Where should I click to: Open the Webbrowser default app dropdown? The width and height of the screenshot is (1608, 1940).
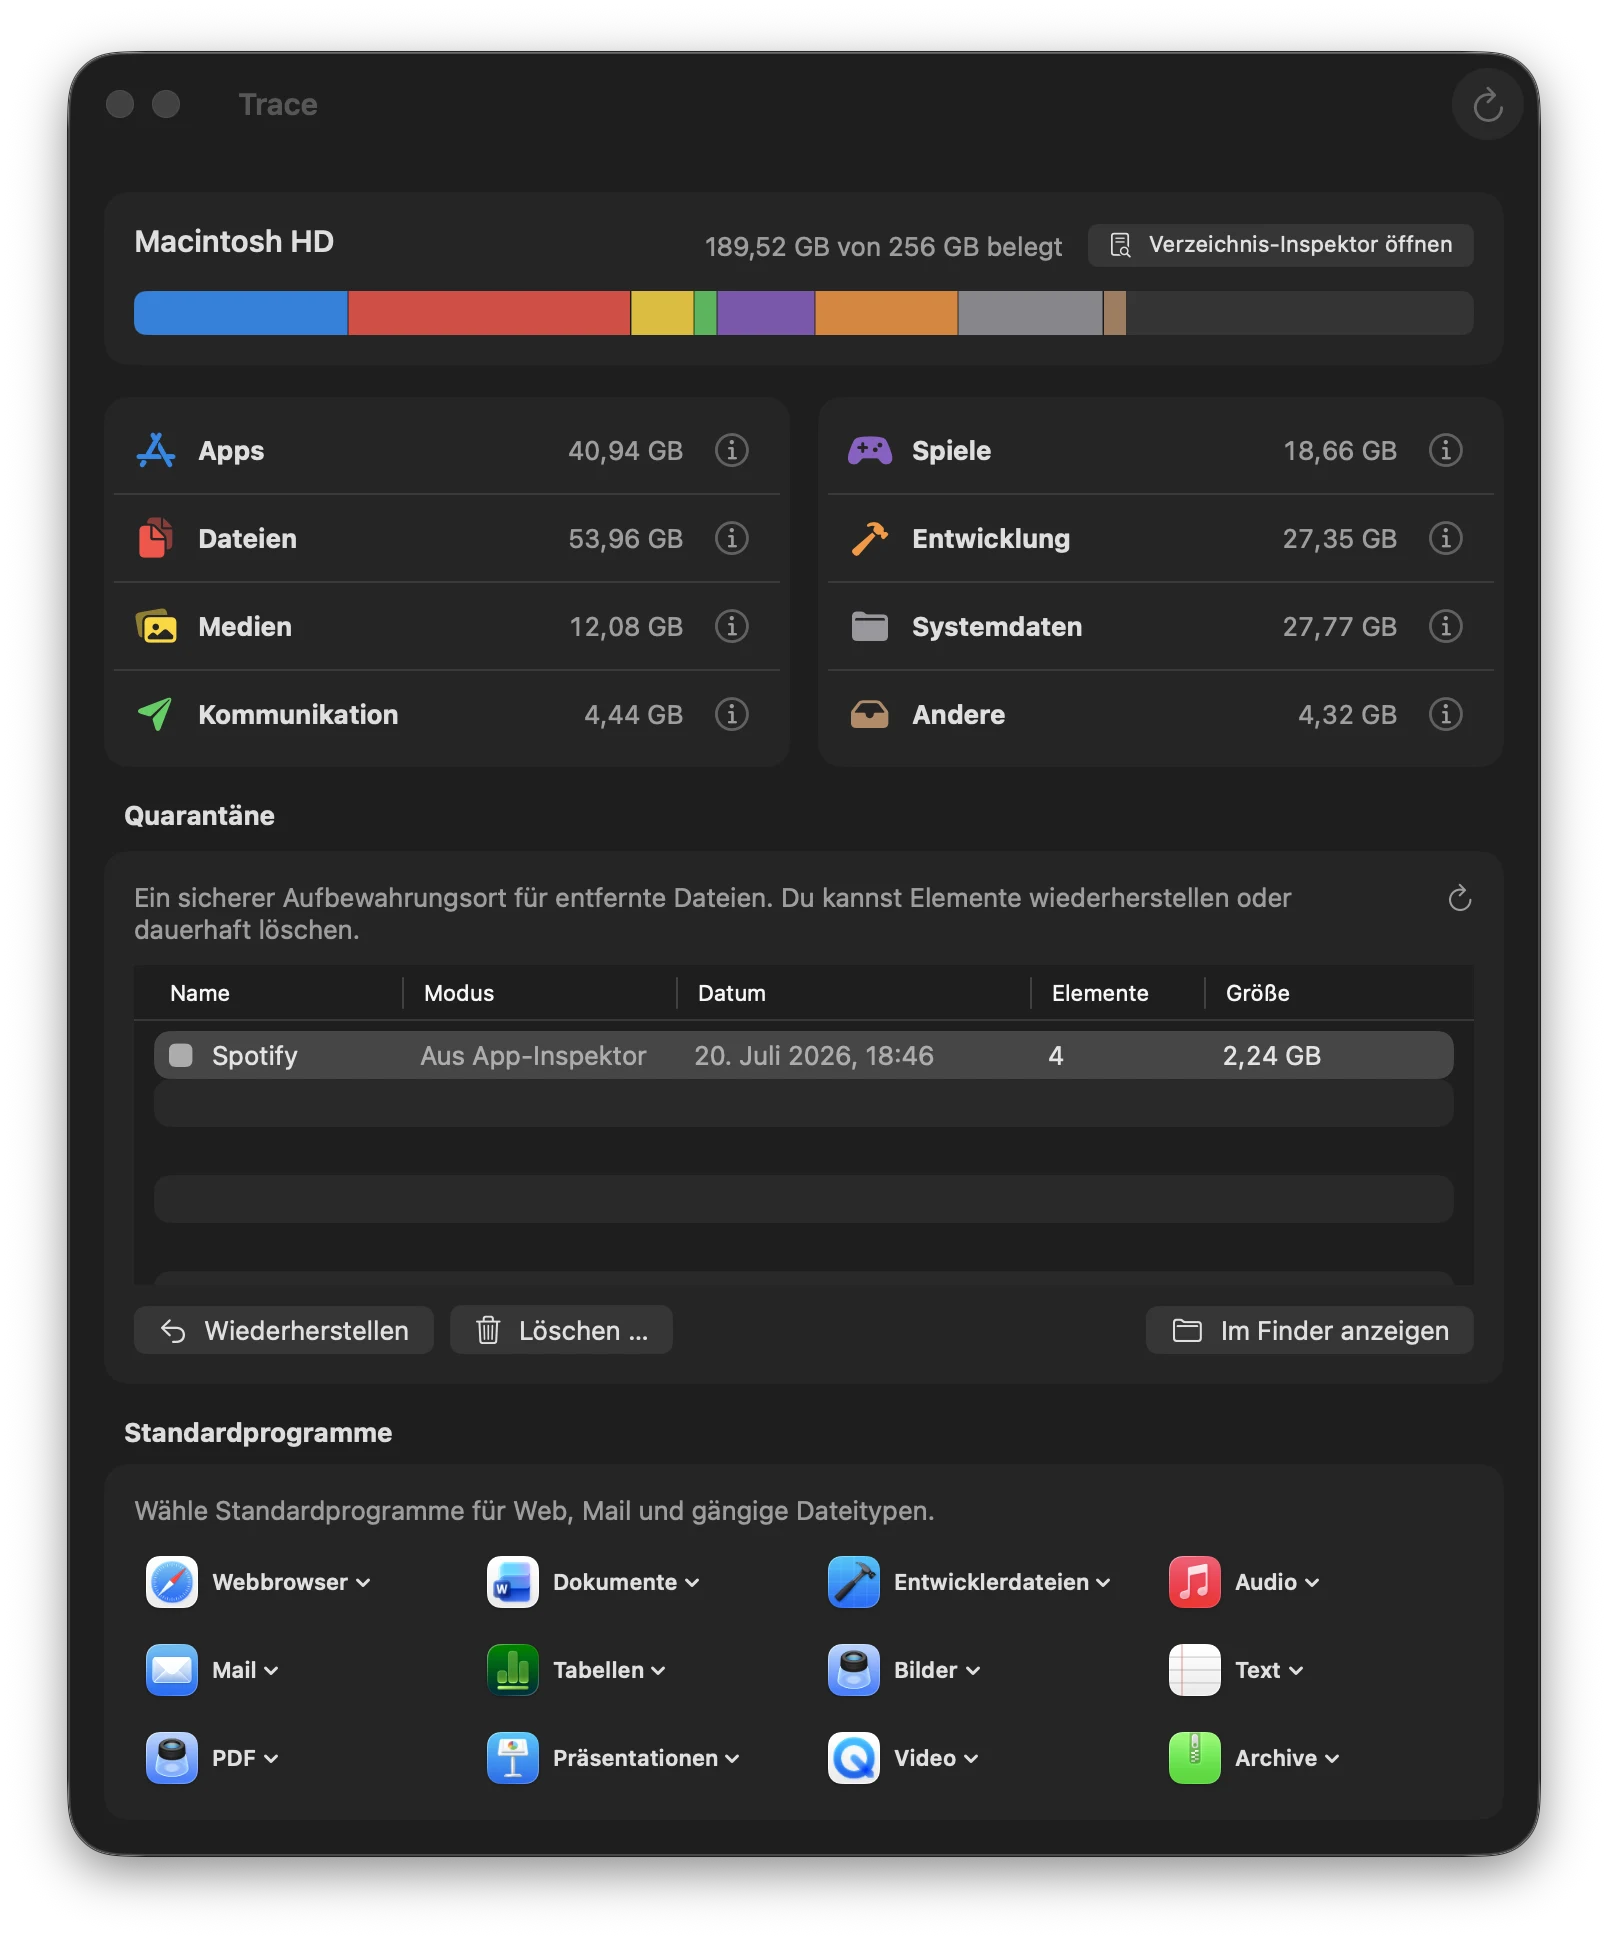coord(291,1582)
